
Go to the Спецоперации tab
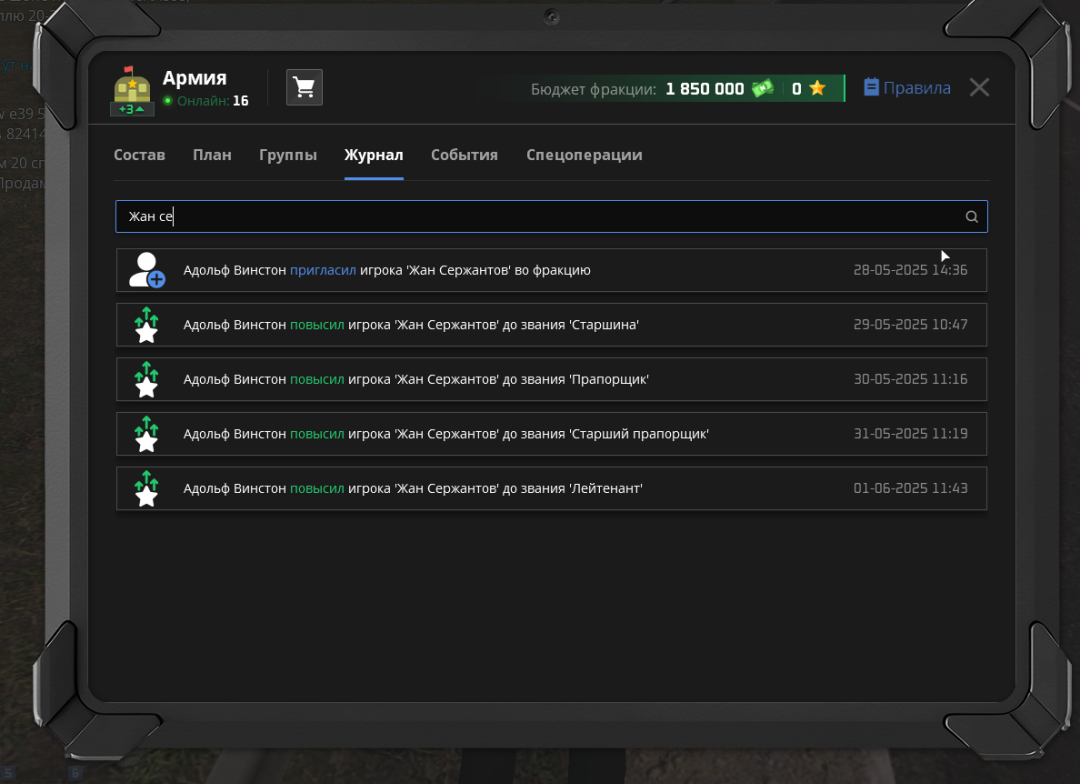coord(584,155)
